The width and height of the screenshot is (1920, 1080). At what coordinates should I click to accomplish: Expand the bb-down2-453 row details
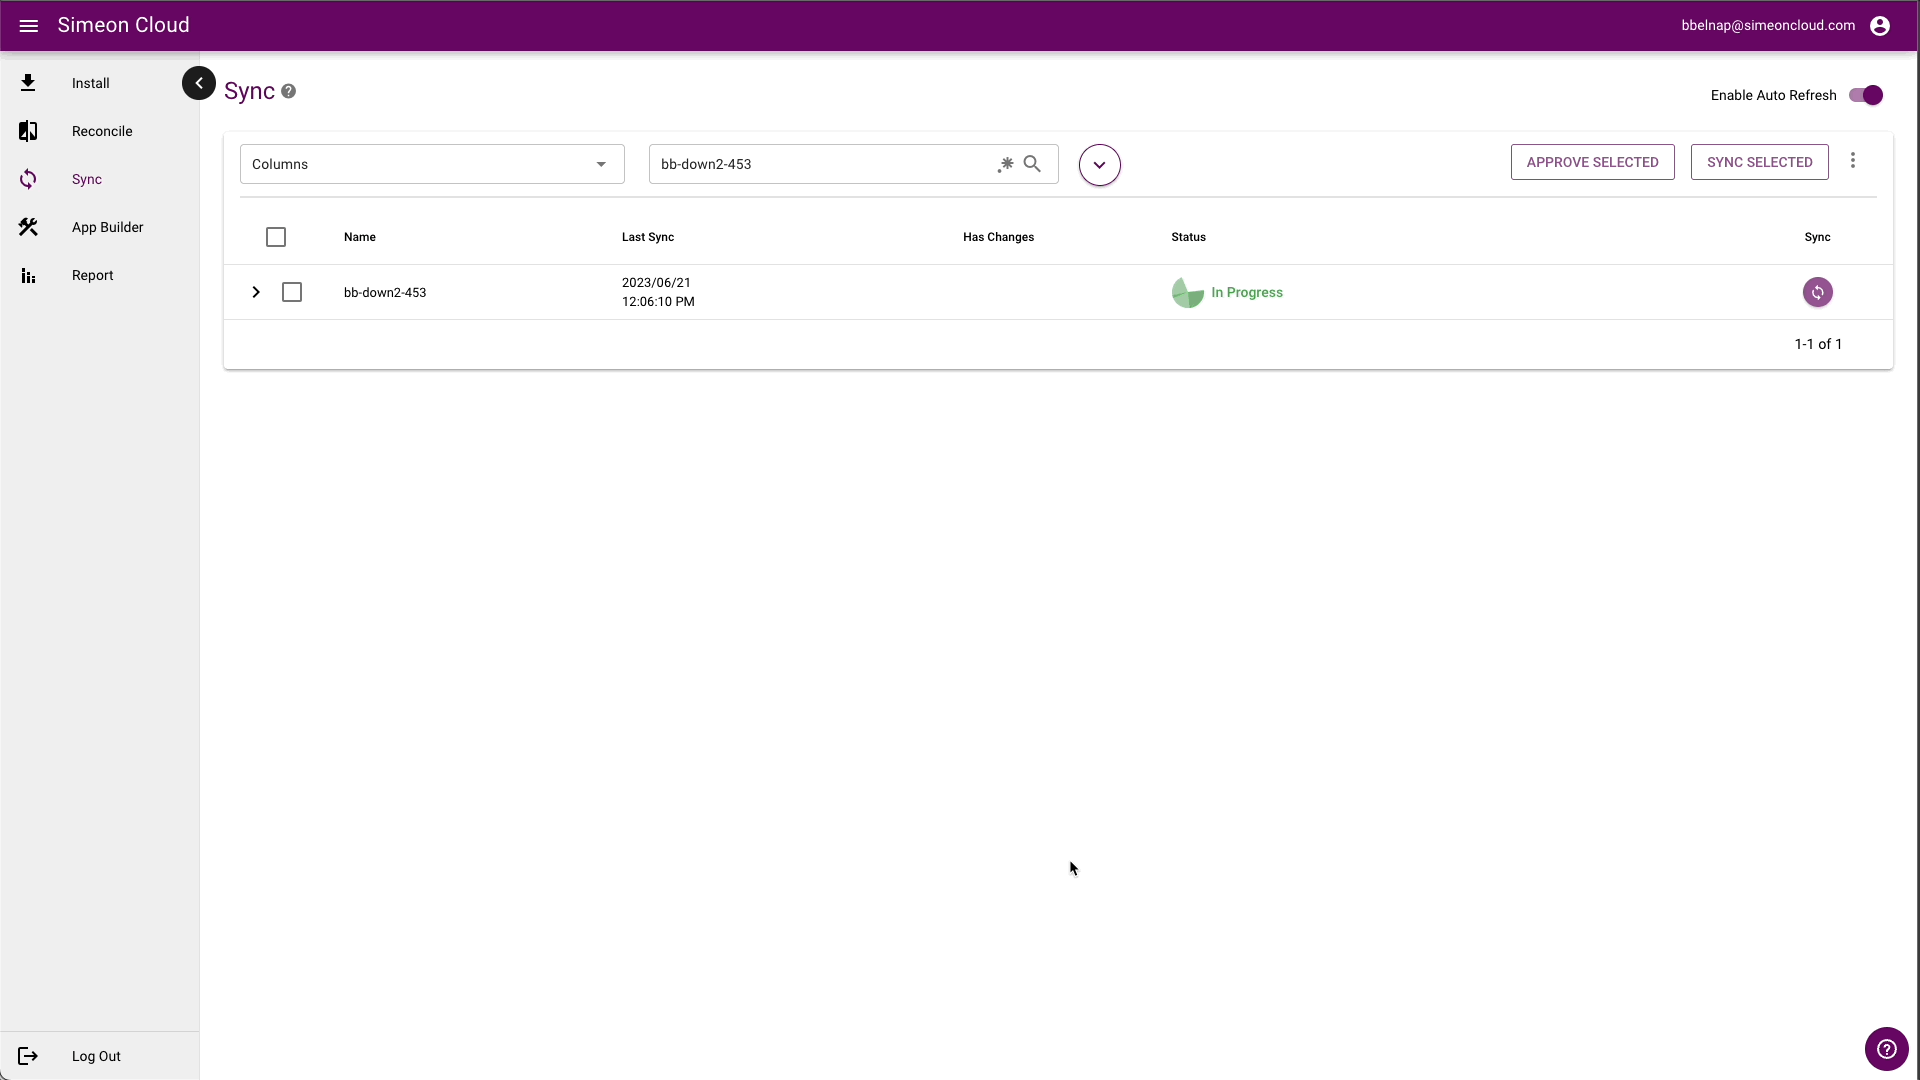[256, 292]
